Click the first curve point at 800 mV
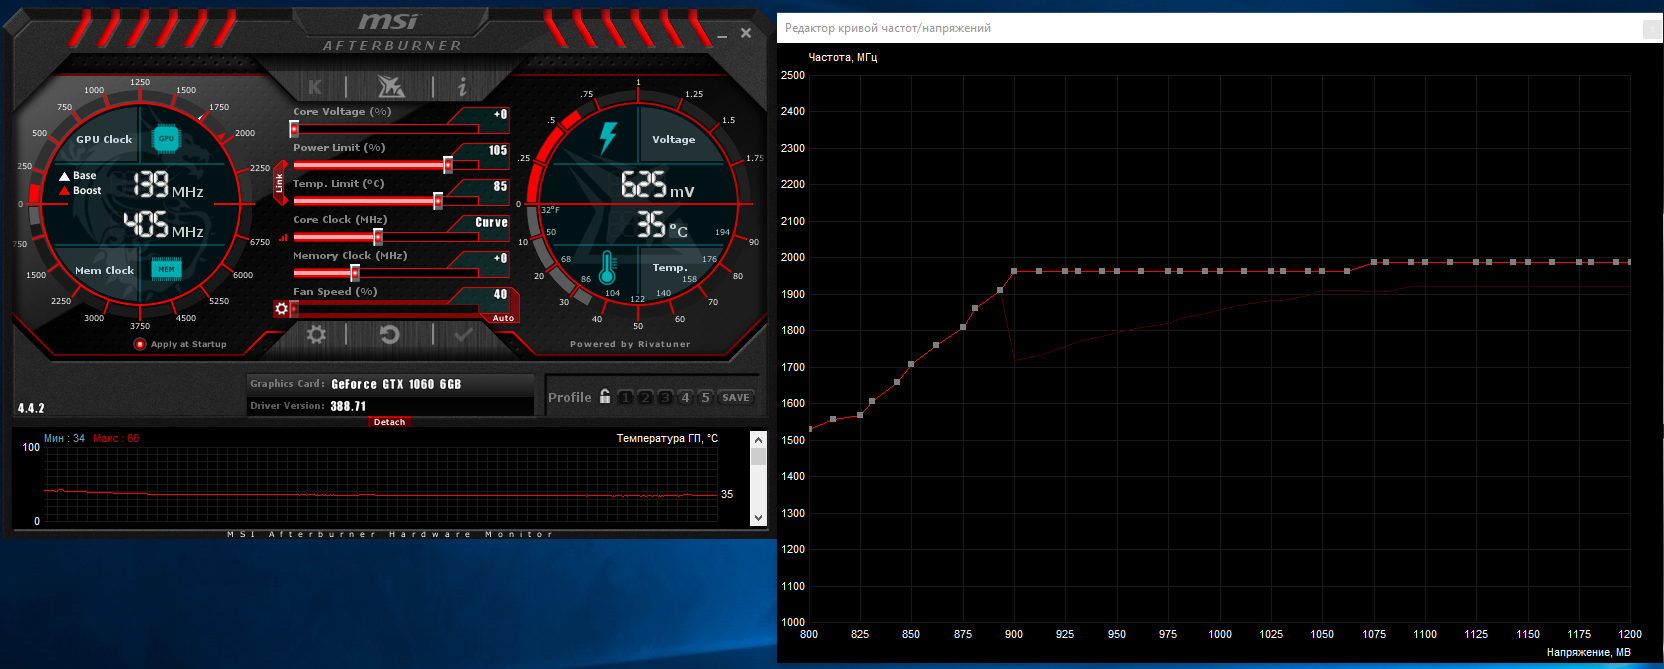Image resolution: width=1664 pixels, height=669 pixels. (x=810, y=429)
